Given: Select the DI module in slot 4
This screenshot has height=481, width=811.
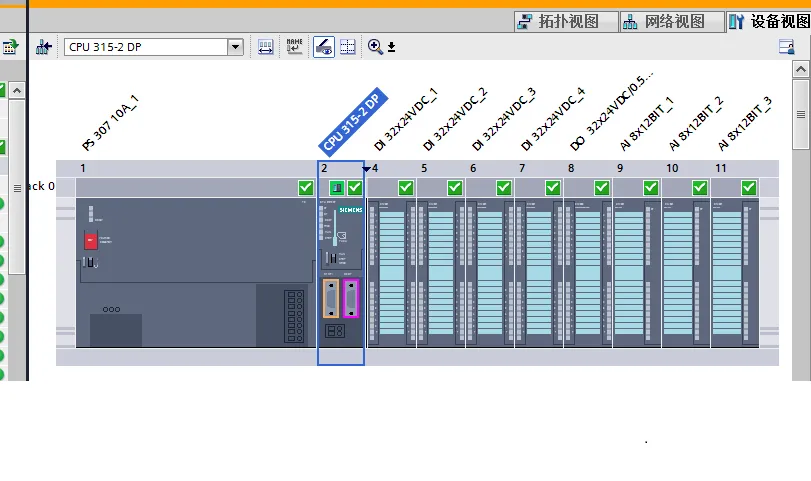Looking at the screenshot, I should click(x=392, y=273).
